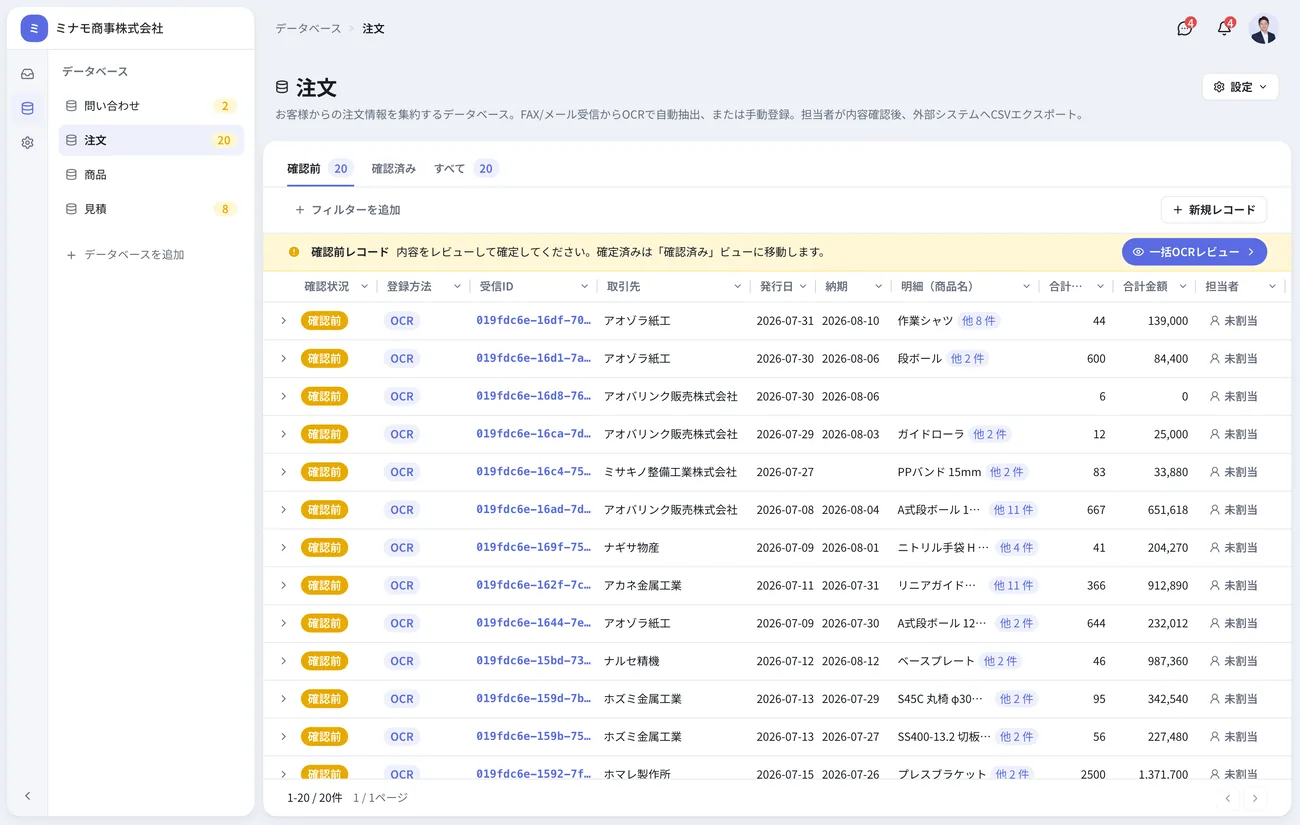1300x825 pixels.
Task: Expand the row for ナギサ物産
Action: pyautogui.click(x=283, y=548)
